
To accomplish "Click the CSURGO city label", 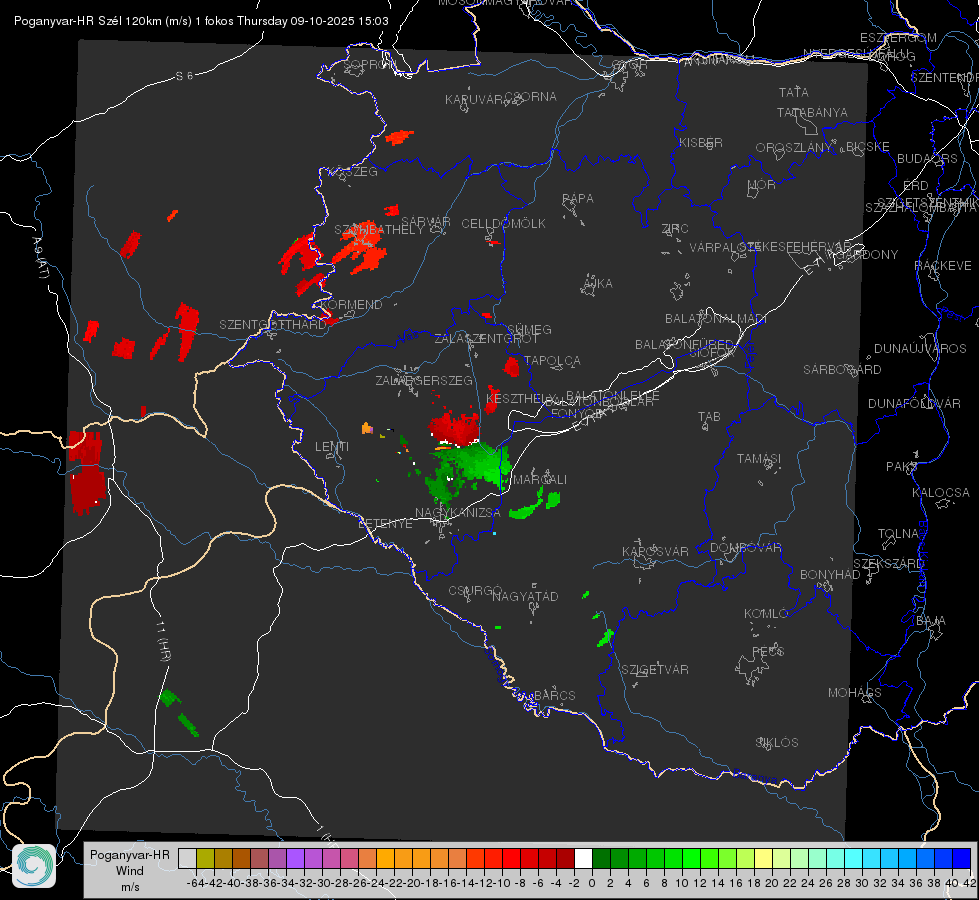I will click(475, 590).
